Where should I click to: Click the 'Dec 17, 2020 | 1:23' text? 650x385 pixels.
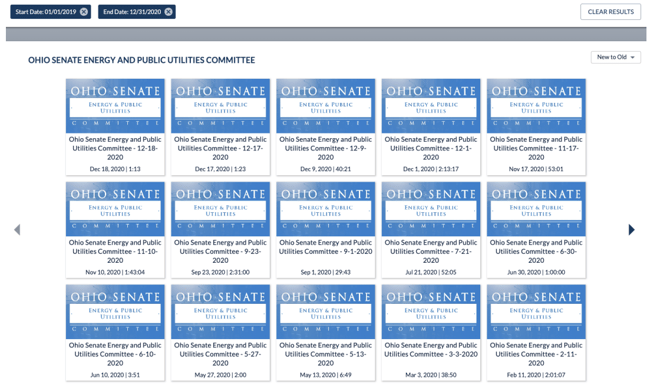pos(221,169)
